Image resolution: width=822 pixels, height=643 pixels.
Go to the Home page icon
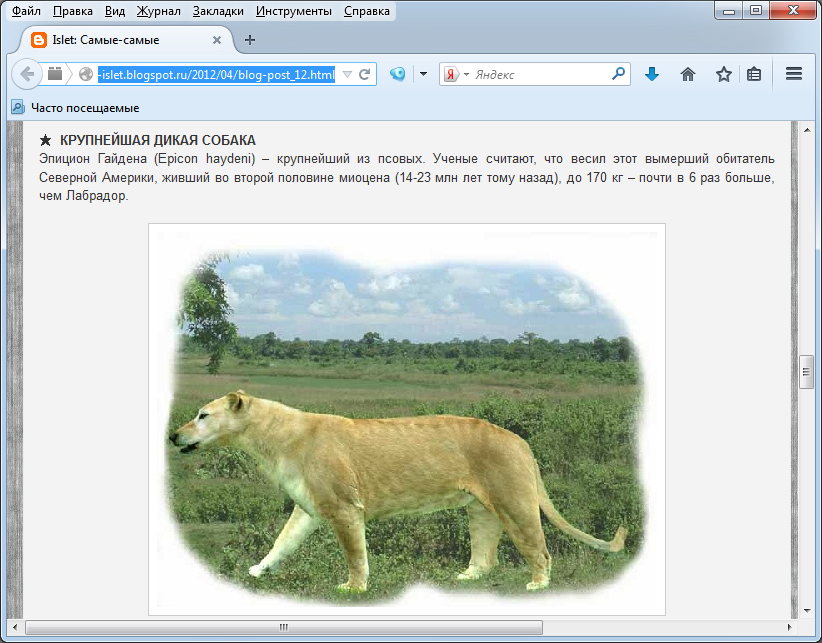(688, 74)
